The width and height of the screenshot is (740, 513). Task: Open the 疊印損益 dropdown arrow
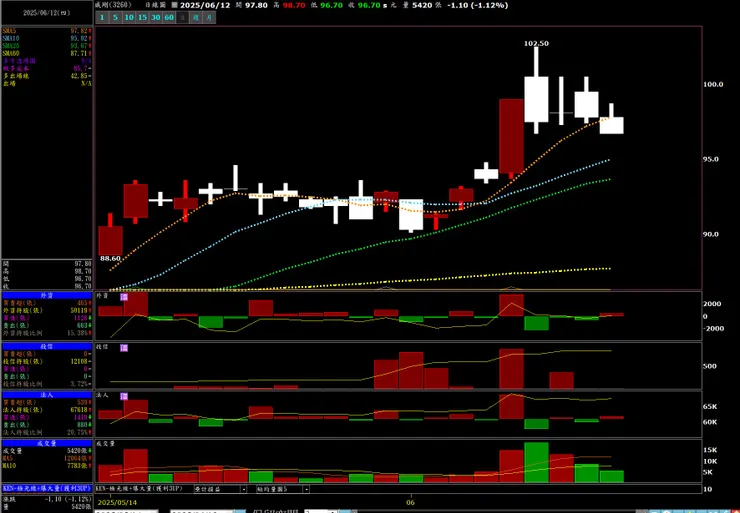tap(244, 489)
